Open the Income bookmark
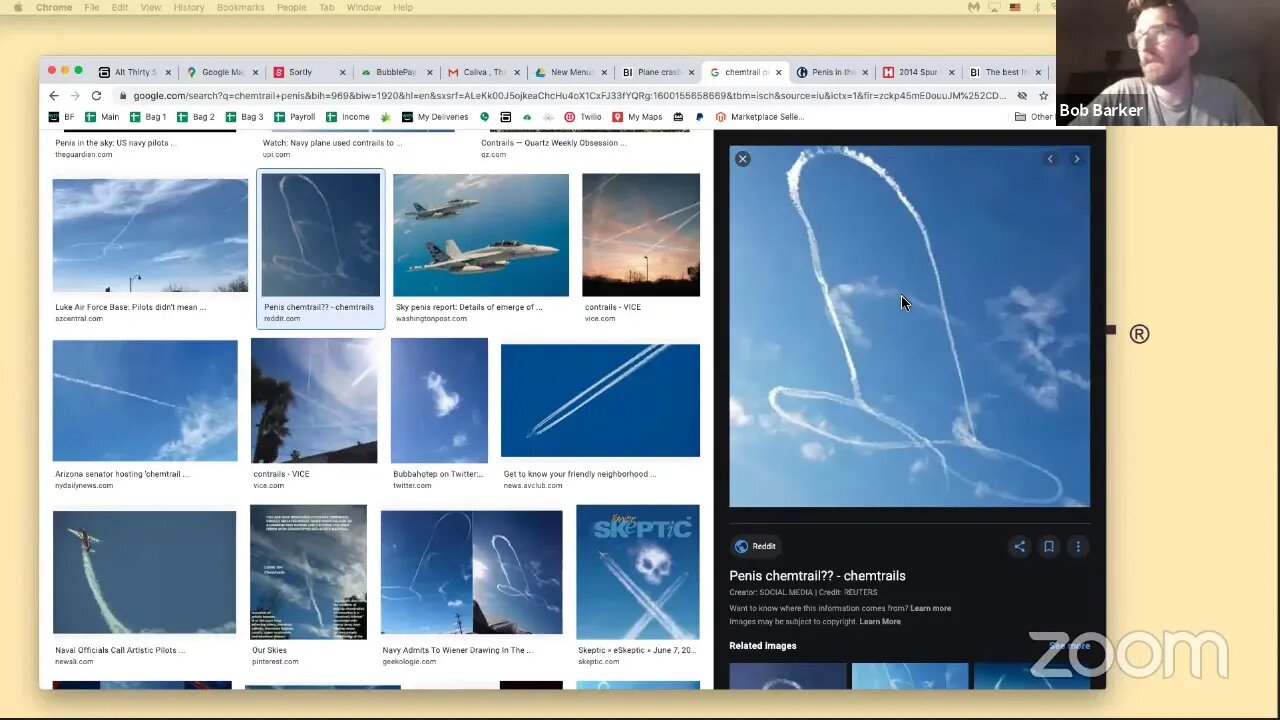This screenshot has width=1280, height=720. pos(348,117)
